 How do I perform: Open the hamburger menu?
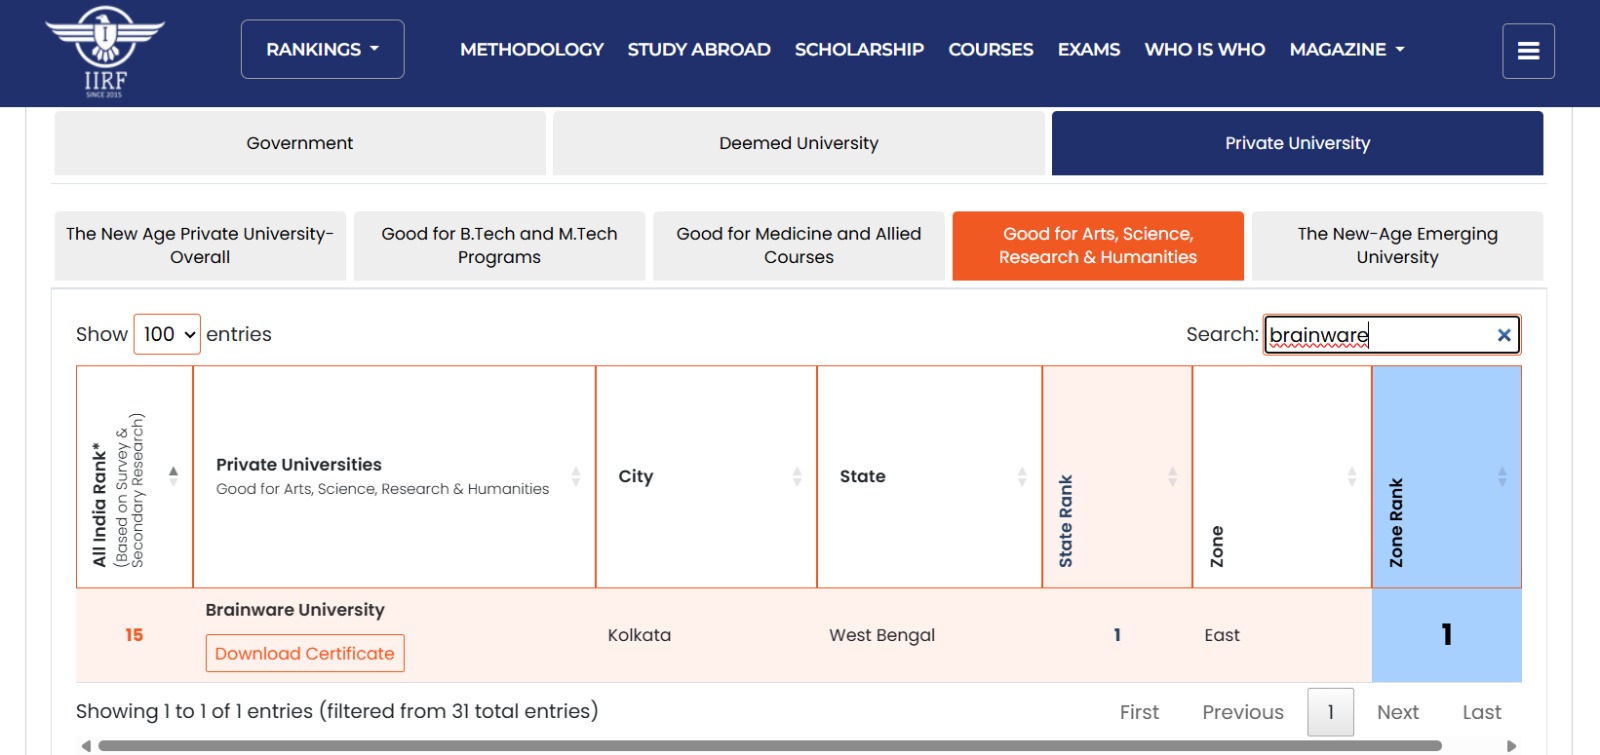click(1527, 51)
